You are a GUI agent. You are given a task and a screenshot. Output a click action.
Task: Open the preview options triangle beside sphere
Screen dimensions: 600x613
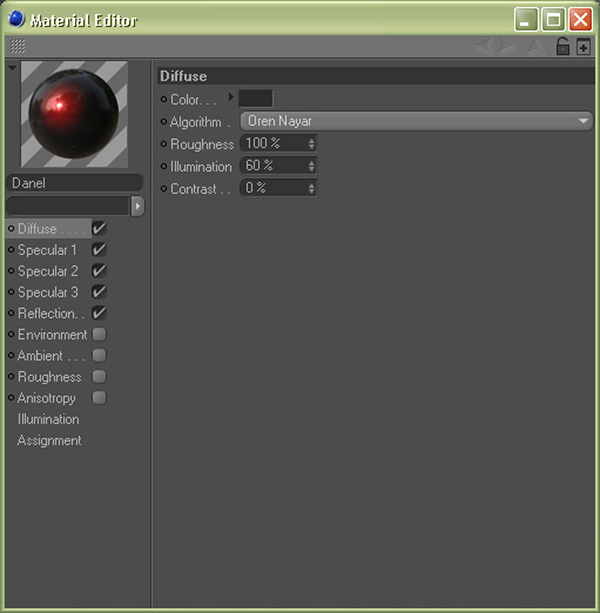click(12, 68)
